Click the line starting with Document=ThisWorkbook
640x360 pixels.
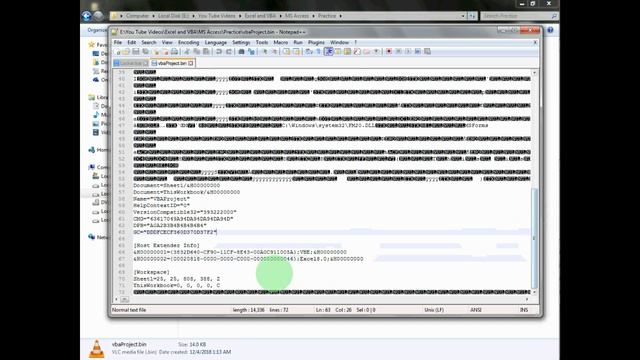187,192
